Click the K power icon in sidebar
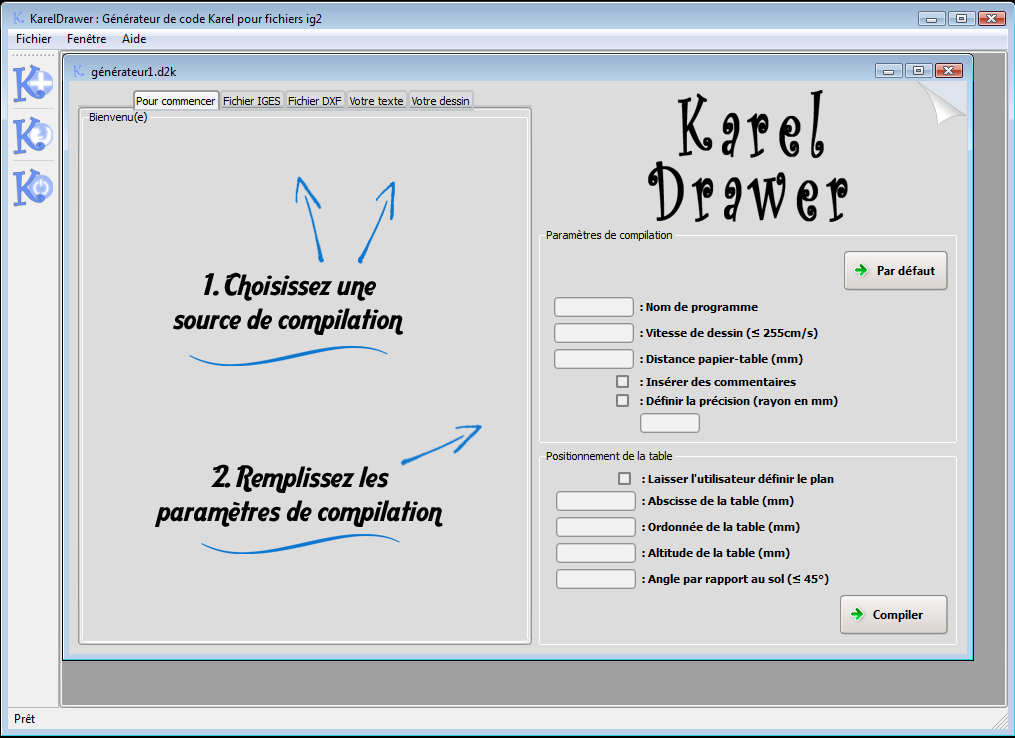Screen dimensions: 1015x738 point(33,188)
